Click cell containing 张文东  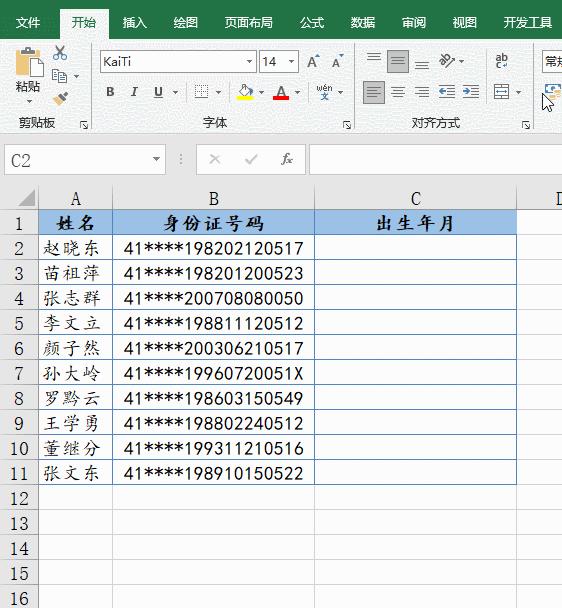point(76,473)
